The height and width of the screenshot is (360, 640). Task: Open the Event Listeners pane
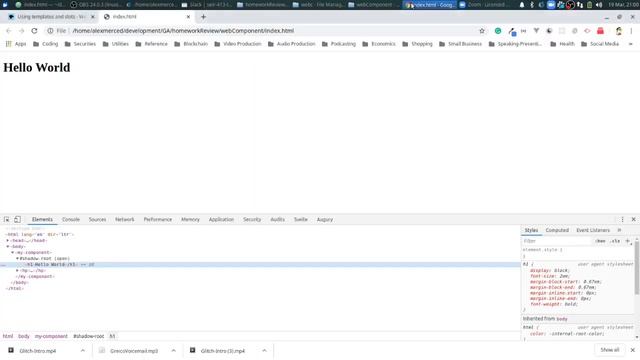point(593,230)
